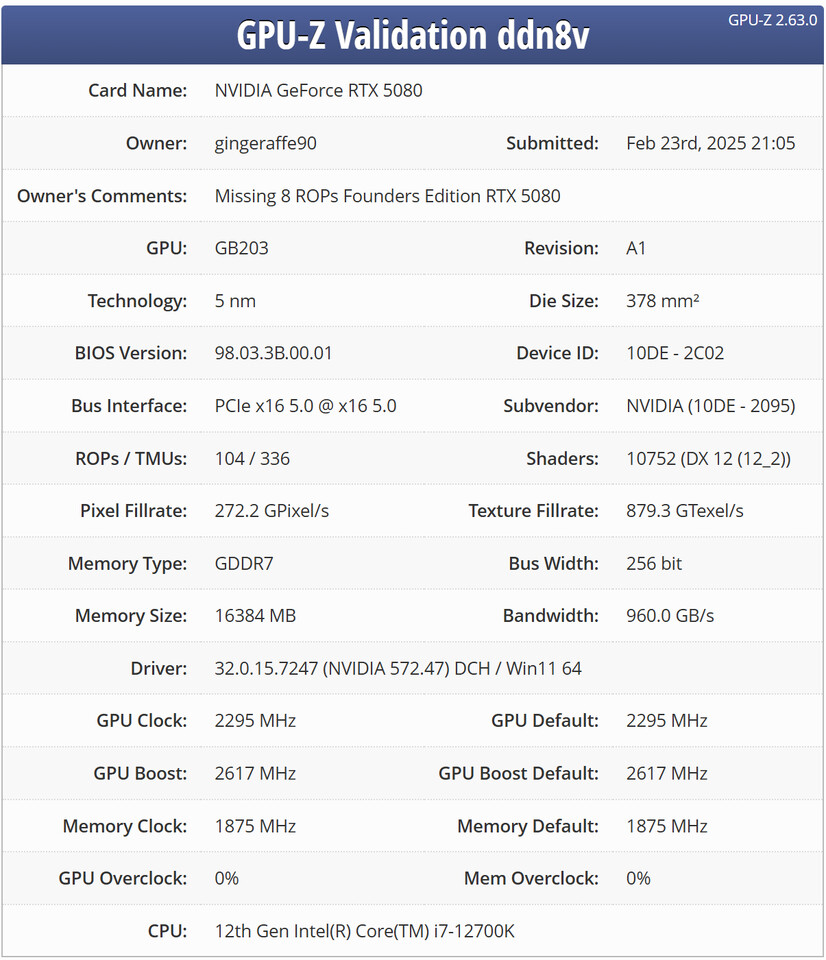Viewport: 826px width, 960px height.
Task: Click the GPU Boost 2617 MHz value
Action: click(255, 774)
